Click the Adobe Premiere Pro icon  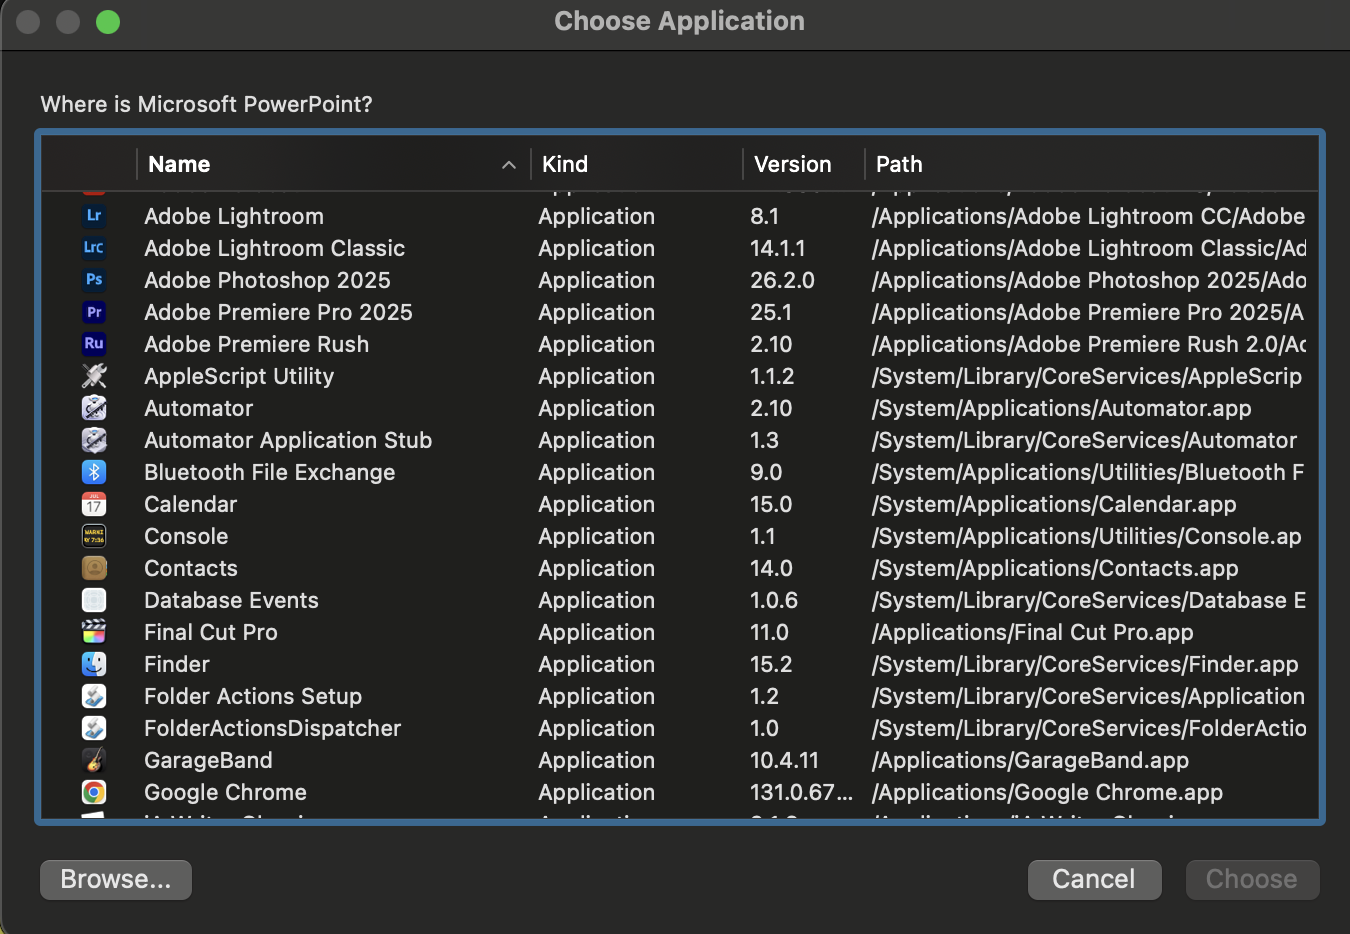click(94, 312)
